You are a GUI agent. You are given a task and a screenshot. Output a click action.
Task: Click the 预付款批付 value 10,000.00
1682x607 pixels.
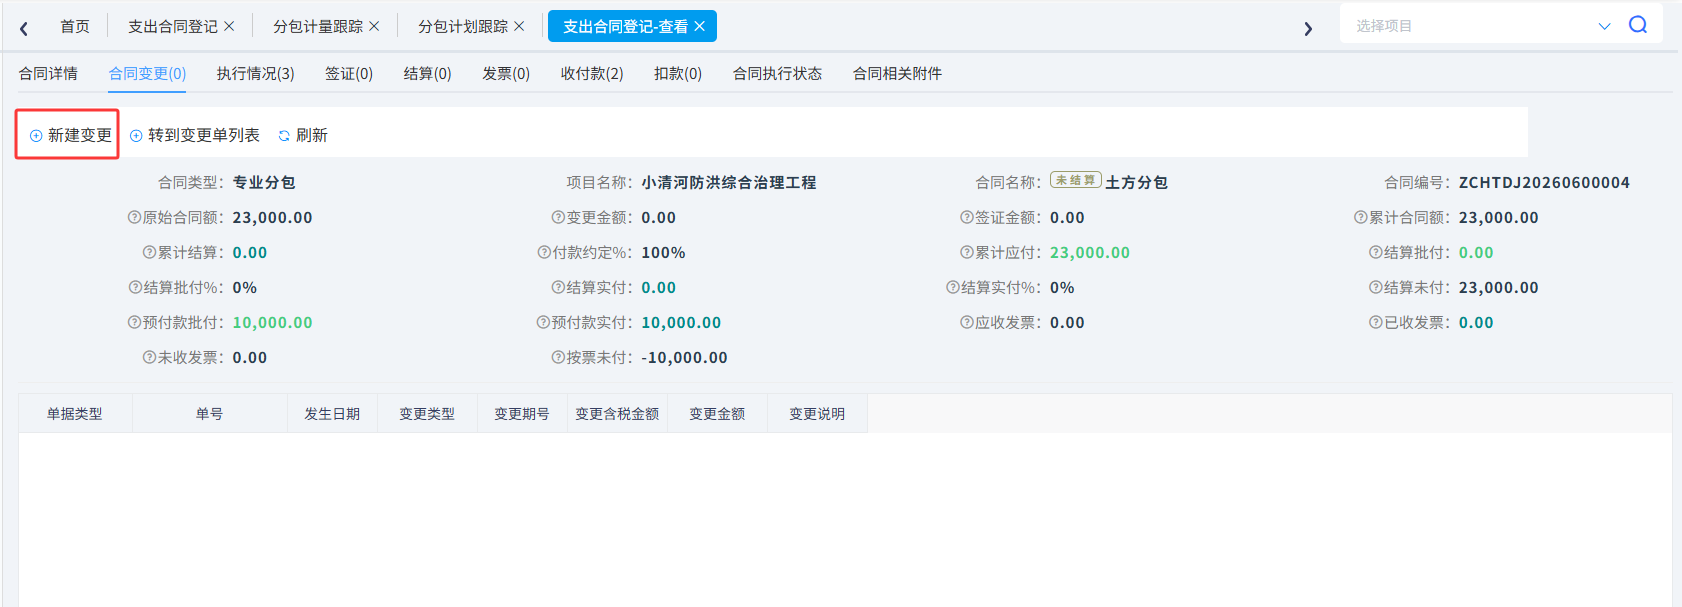(x=273, y=322)
